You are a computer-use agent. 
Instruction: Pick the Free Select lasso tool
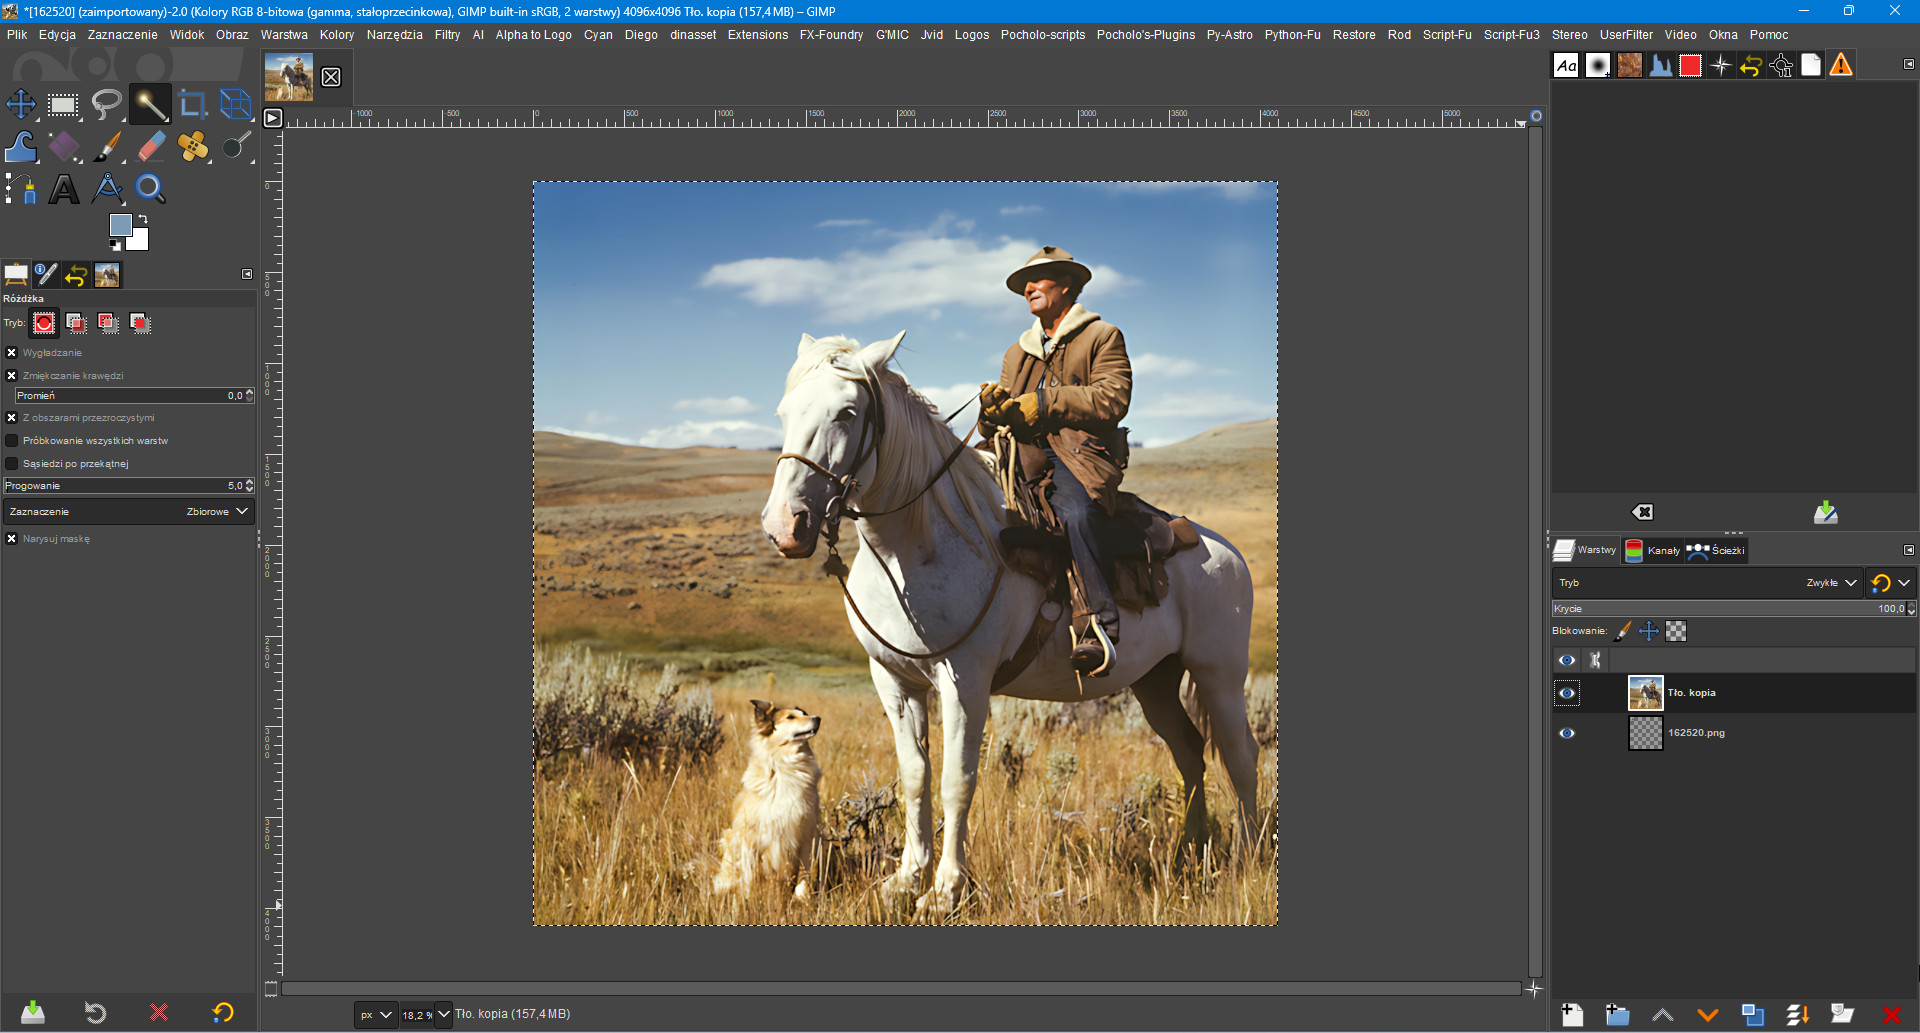[x=106, y=105]
